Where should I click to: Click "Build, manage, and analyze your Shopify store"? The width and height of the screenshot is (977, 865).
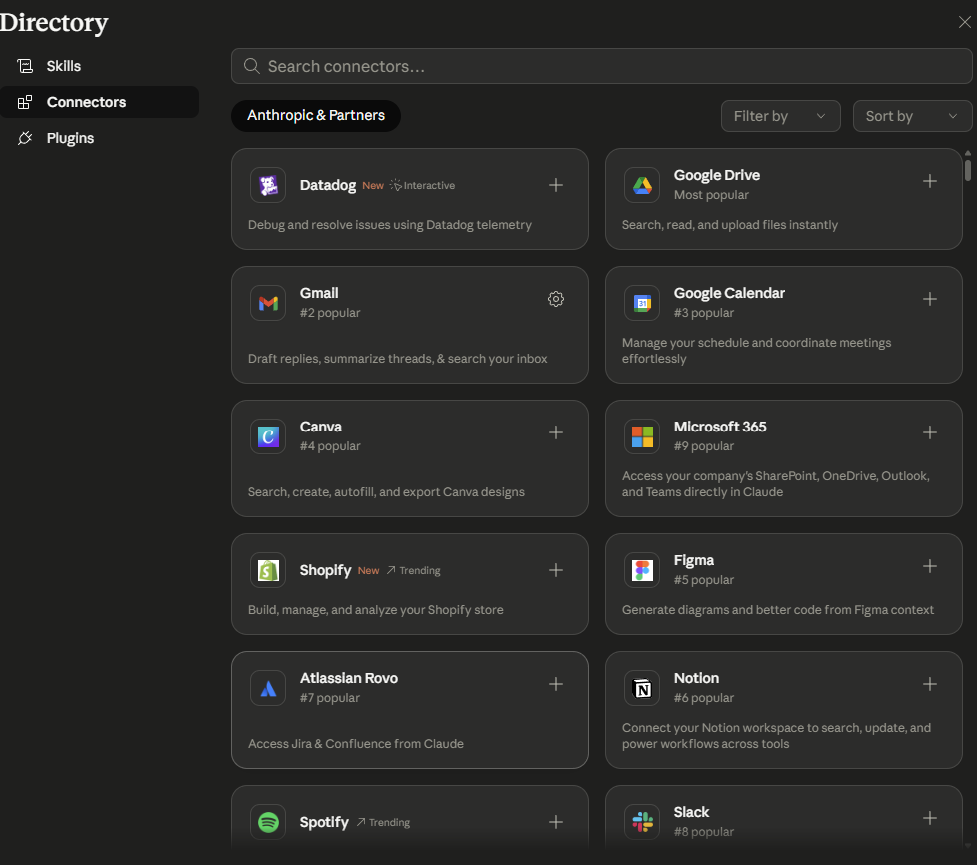(376, 610)
